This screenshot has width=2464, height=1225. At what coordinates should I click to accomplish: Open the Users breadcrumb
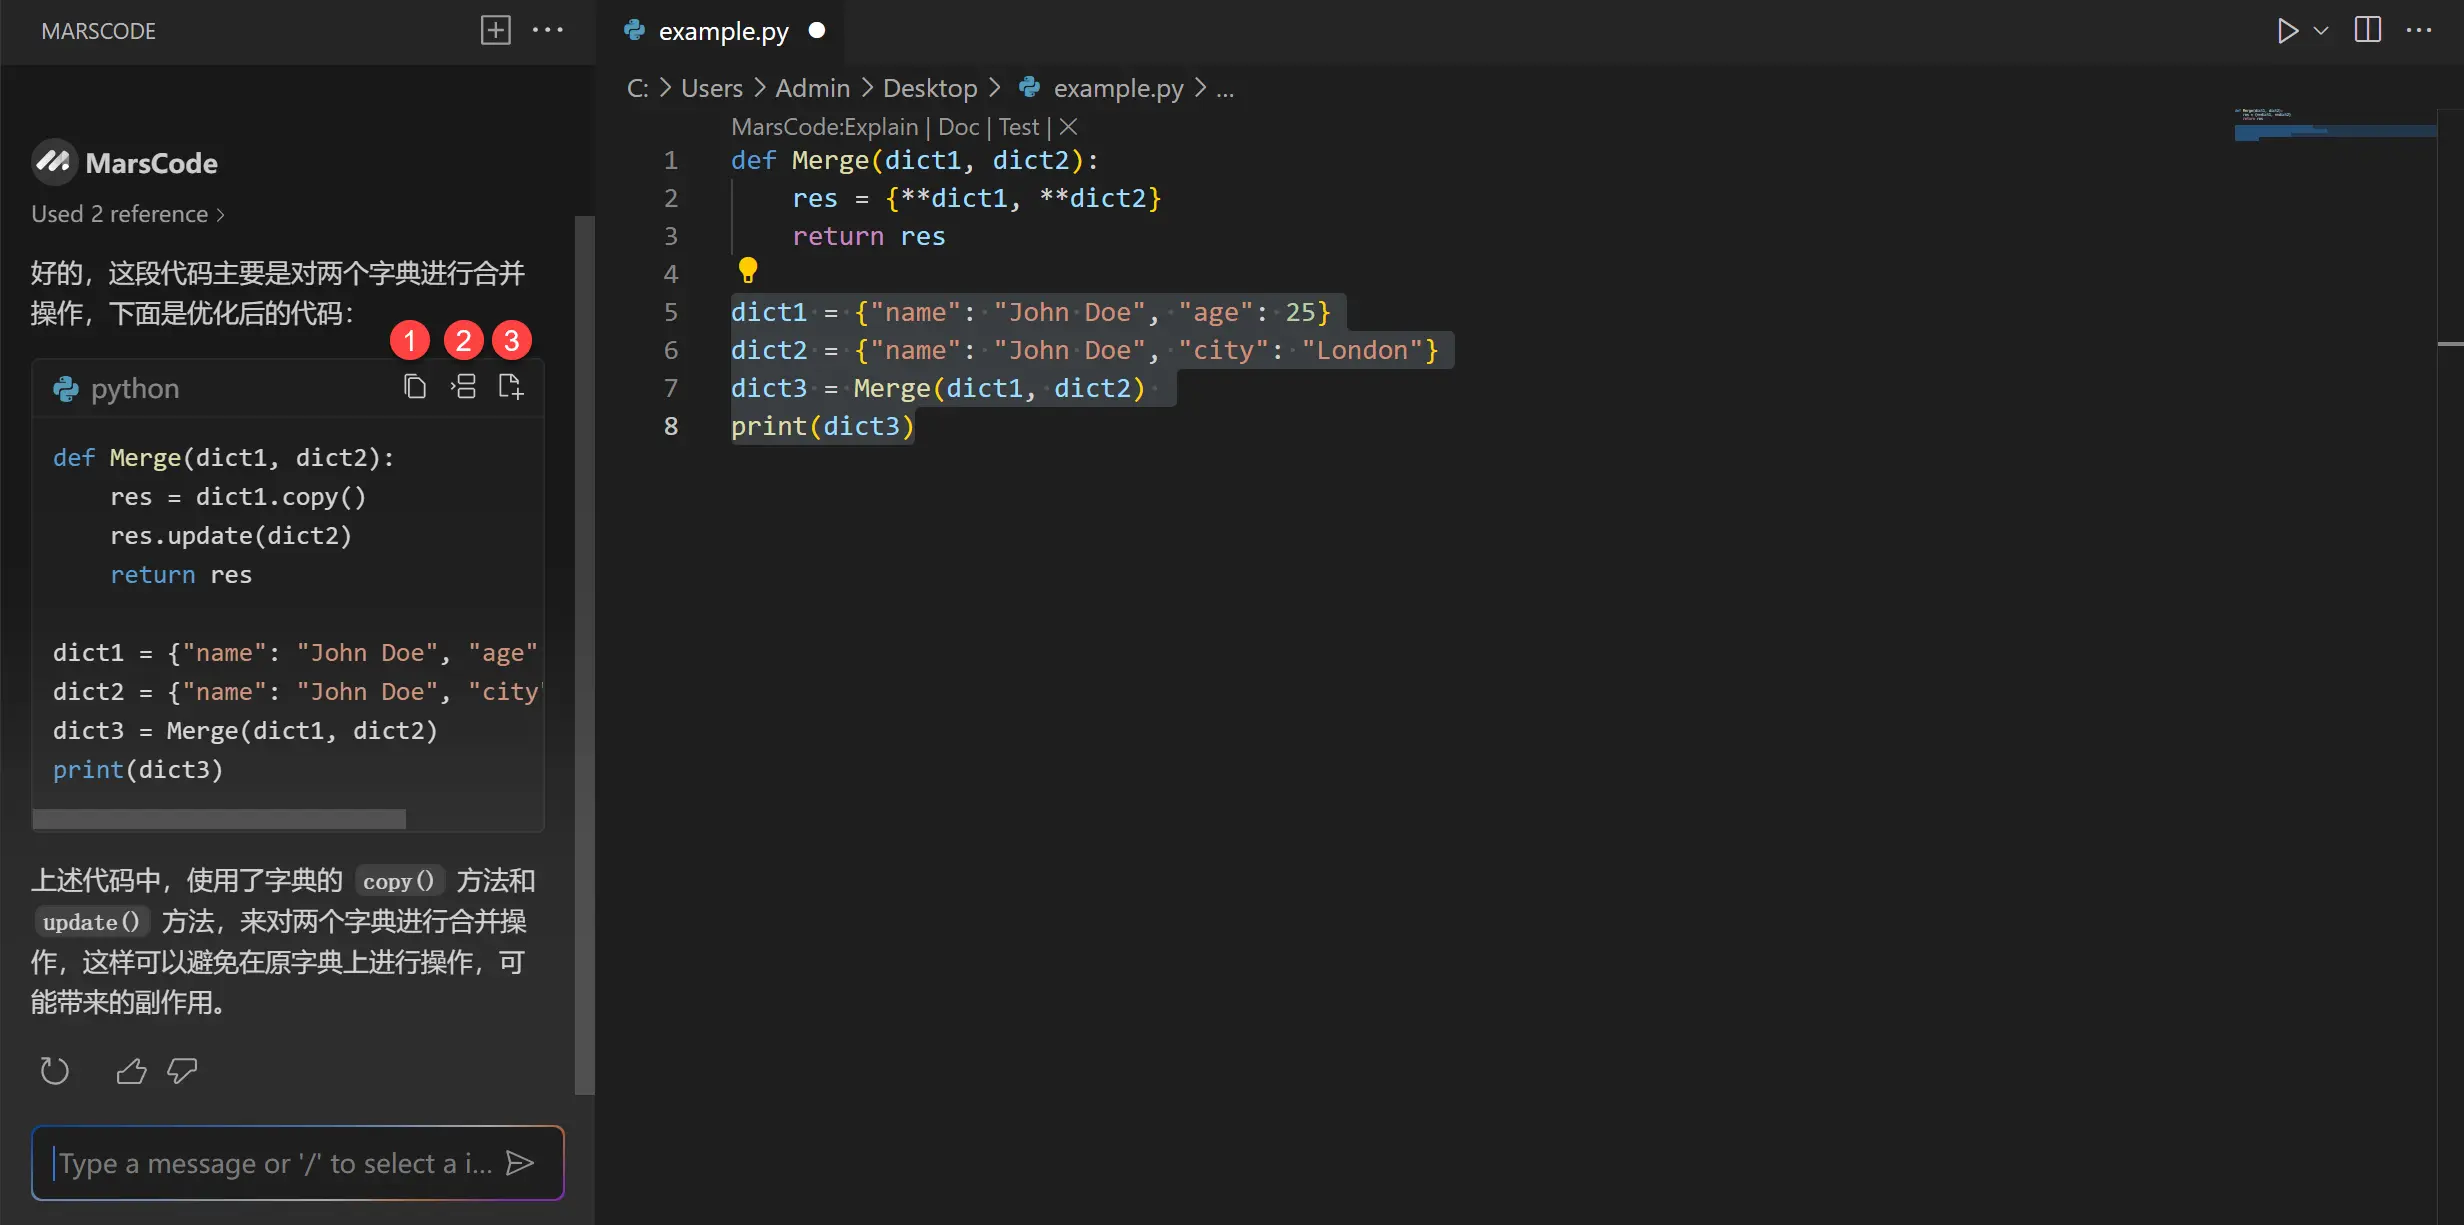tap(712, 88)
